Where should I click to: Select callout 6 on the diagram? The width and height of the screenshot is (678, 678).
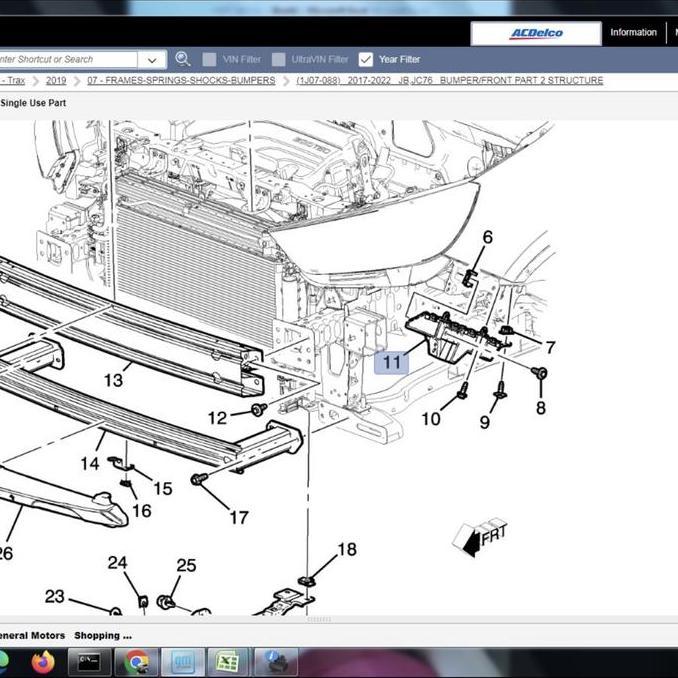487,237
